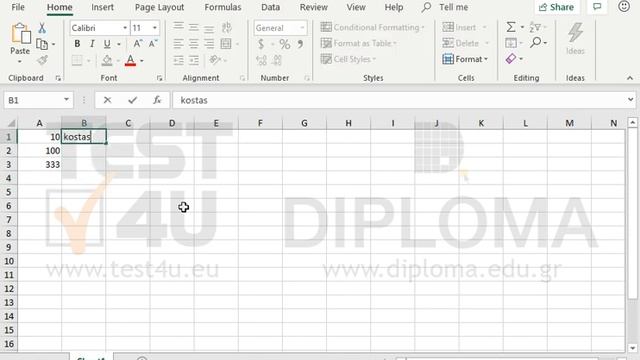Click the Insert cells button
This screenshot has height=360, width=640.
point(460,27)
